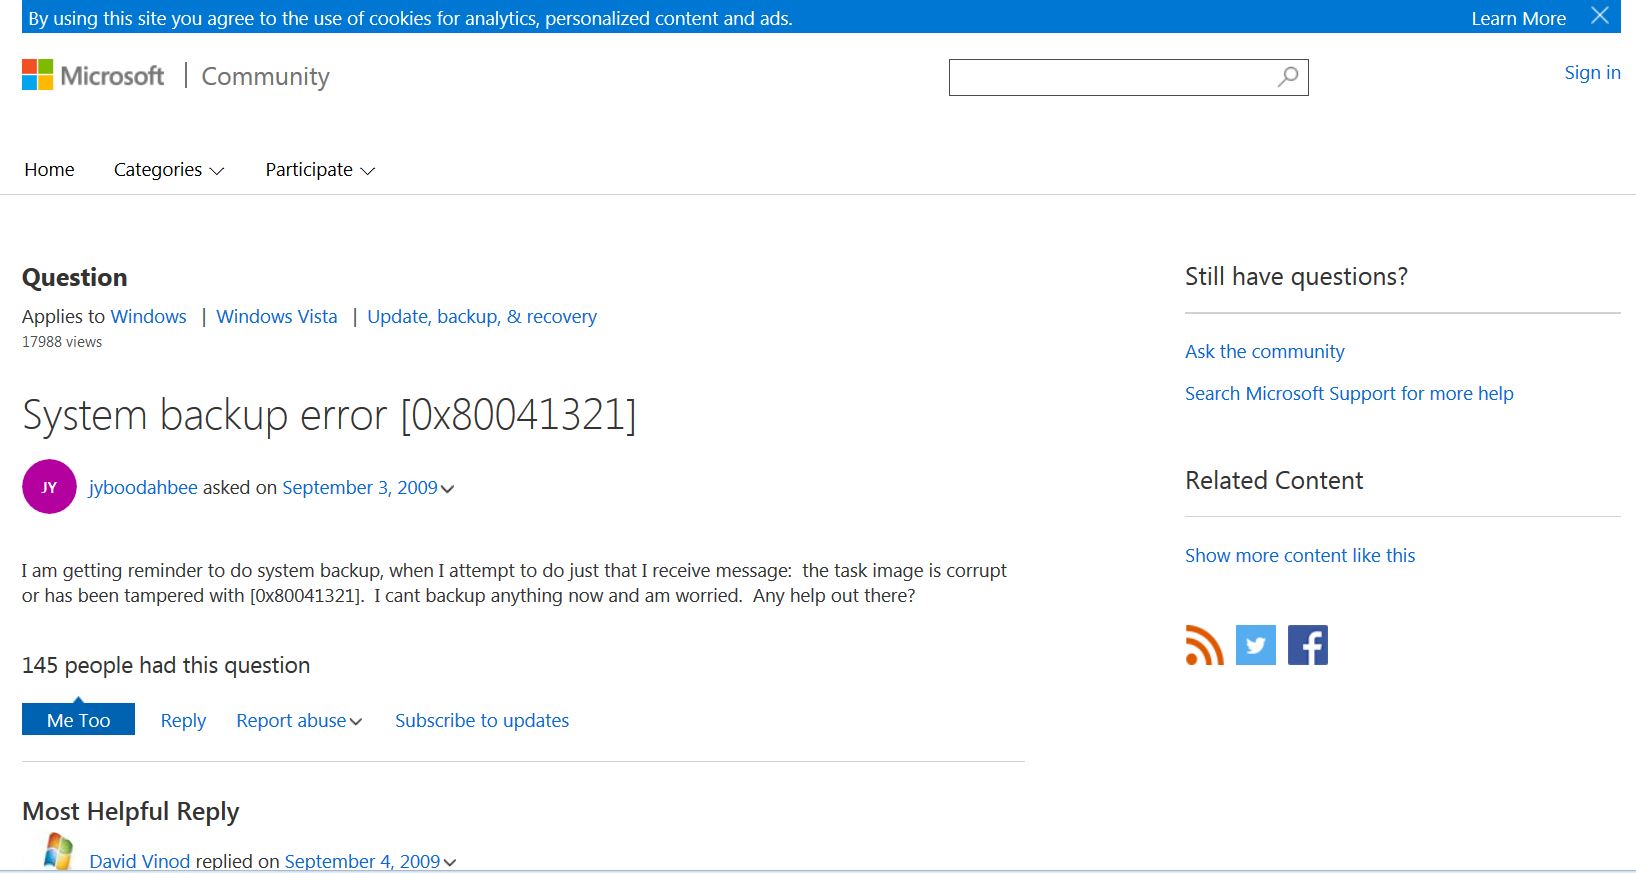Click the JY user avatar
This screenshot has width=1636, height=873.
pos(49,487)
